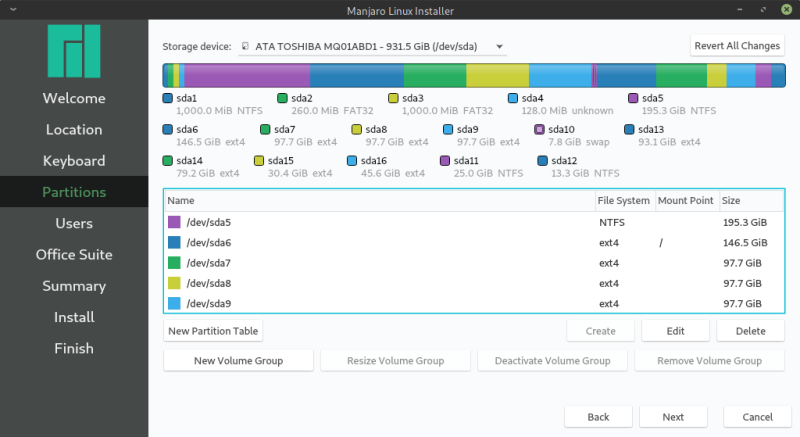
Task: Click the Size column header
Action: 751,200
